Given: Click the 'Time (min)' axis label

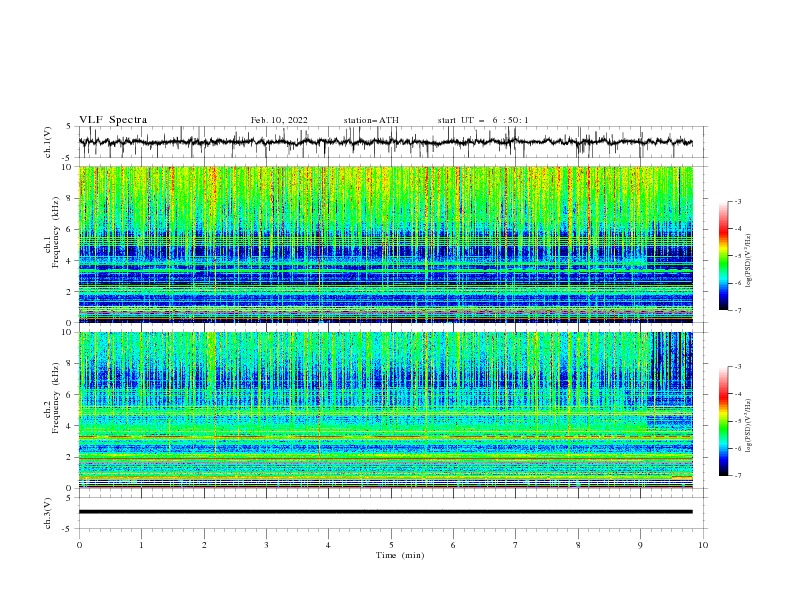Looking at the screenshot, I should click(400, 555).
